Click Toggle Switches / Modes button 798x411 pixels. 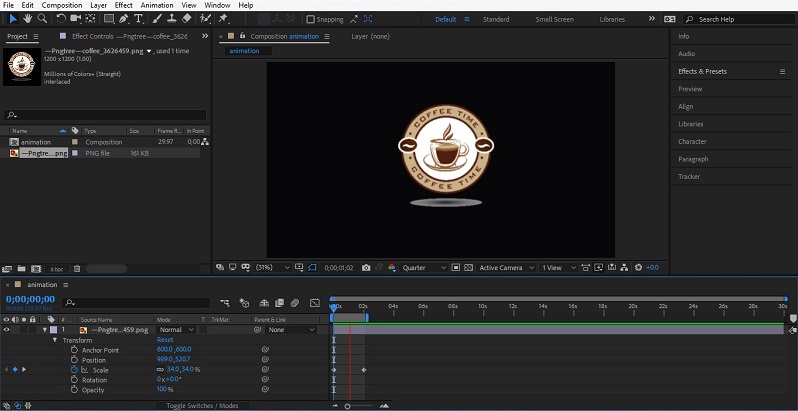tap(202, 406)
